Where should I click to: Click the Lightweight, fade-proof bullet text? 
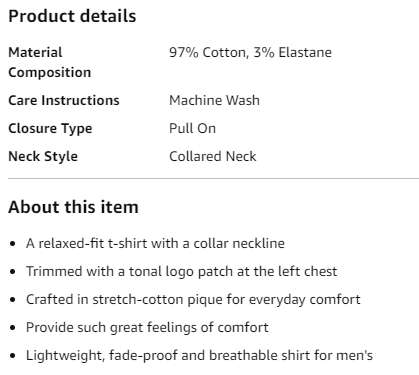199,355
